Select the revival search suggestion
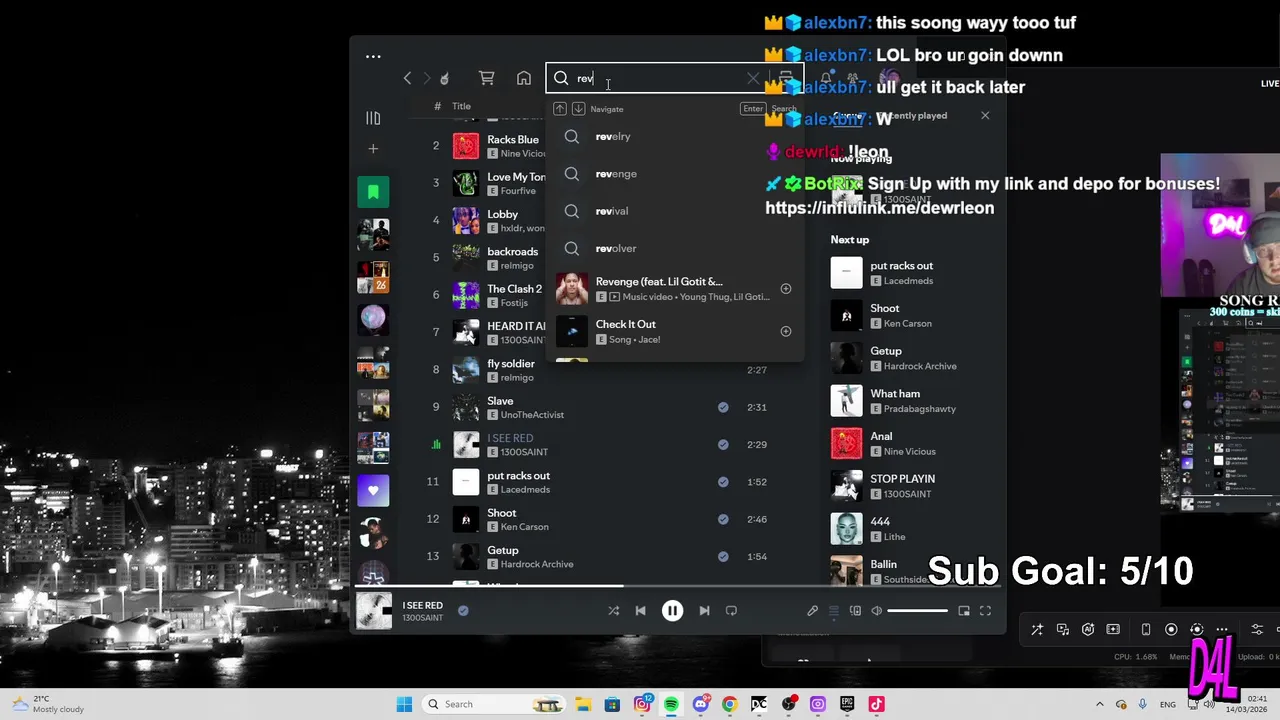The image size is (1280, 720). pos(675,211)
